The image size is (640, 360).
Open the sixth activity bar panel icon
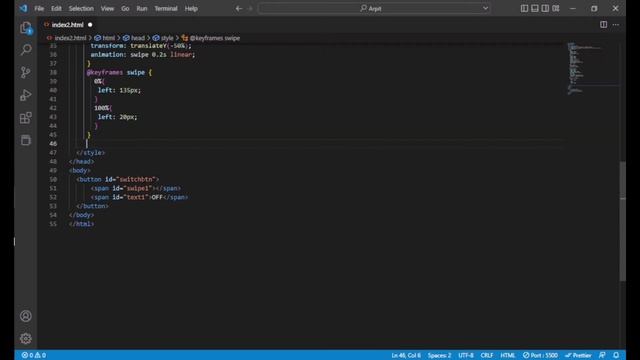[x=26, y=140]
